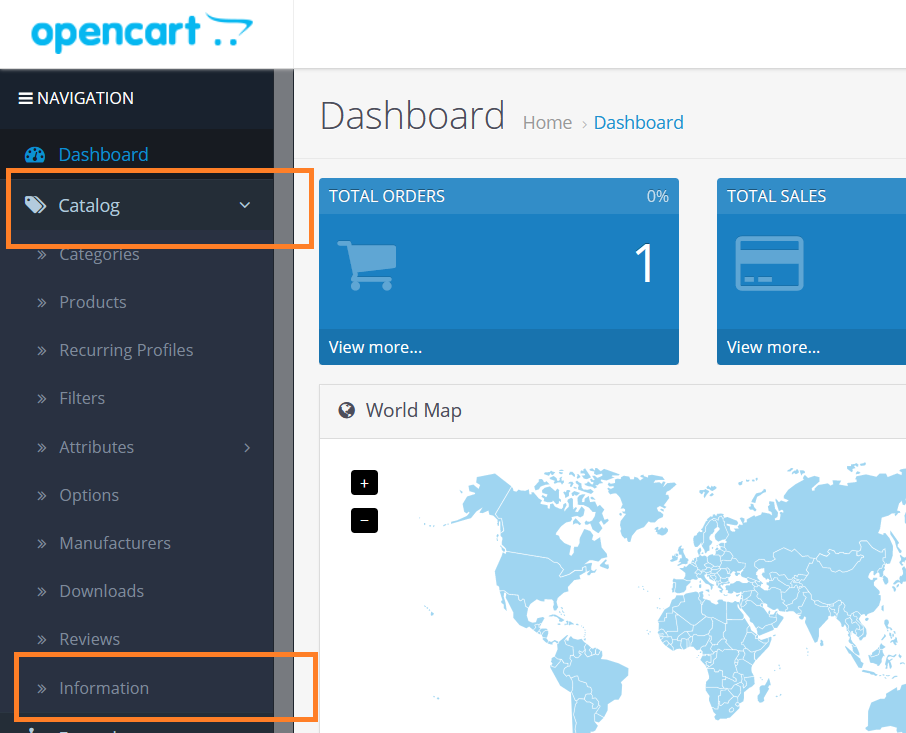The height and width of the screenshot is (733, 906).
Task: Click the TOTAL ORDERS tile heading
Action: pos(387,196)
